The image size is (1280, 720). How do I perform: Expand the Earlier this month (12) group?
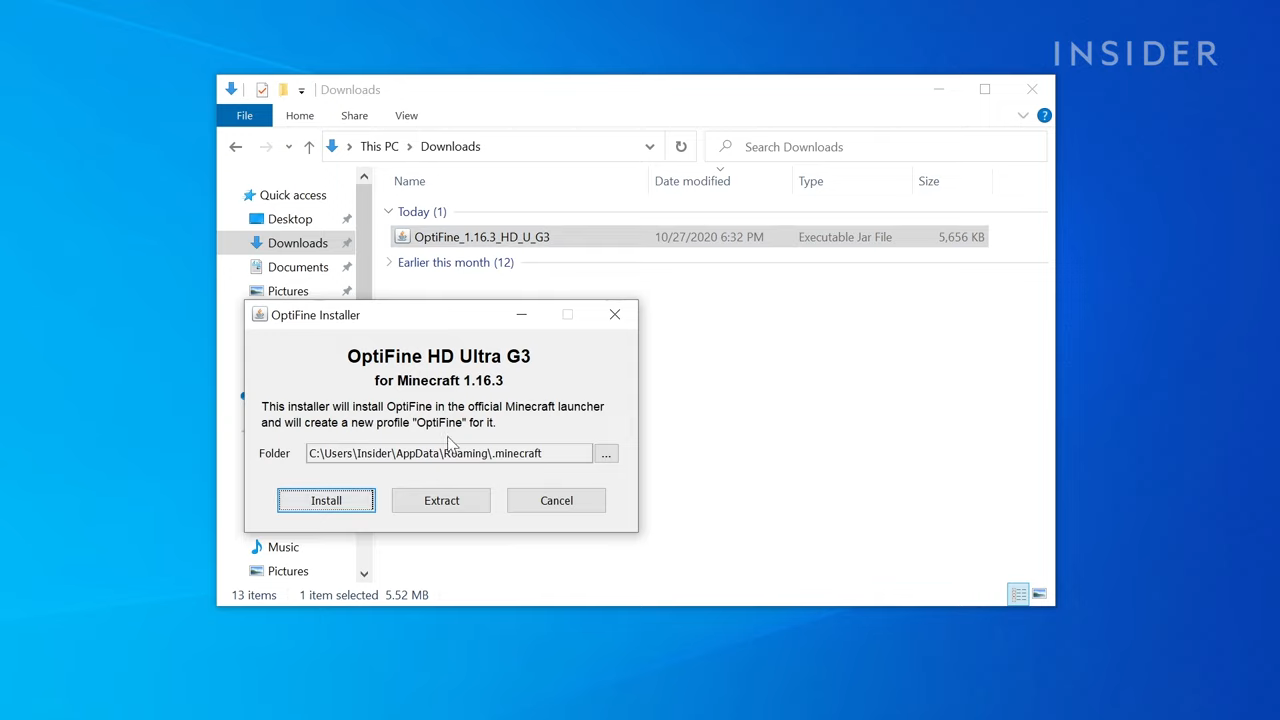(389, 262)
